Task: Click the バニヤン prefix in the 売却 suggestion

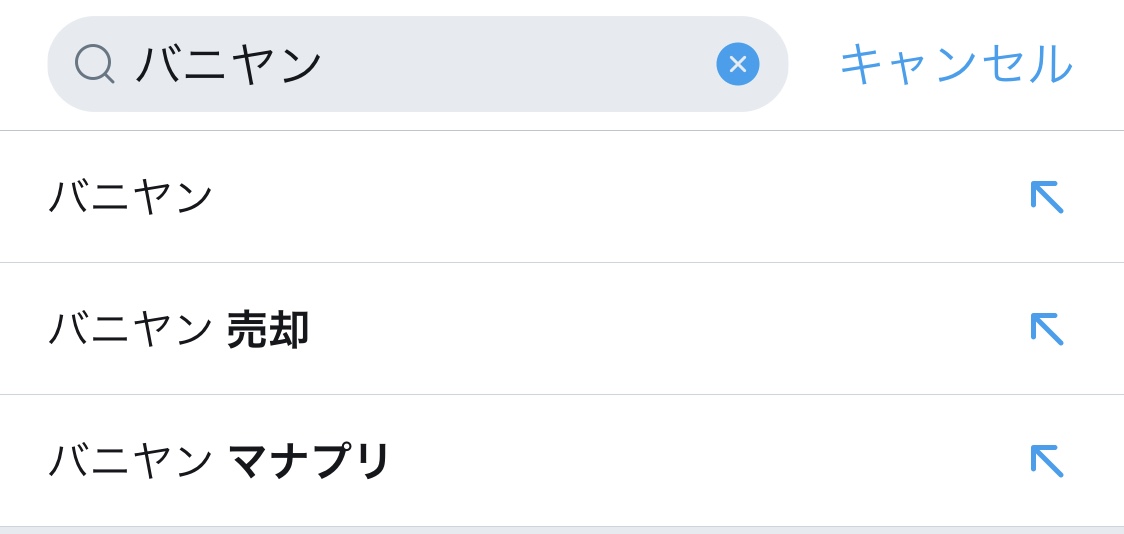Action: pos(131,329)
